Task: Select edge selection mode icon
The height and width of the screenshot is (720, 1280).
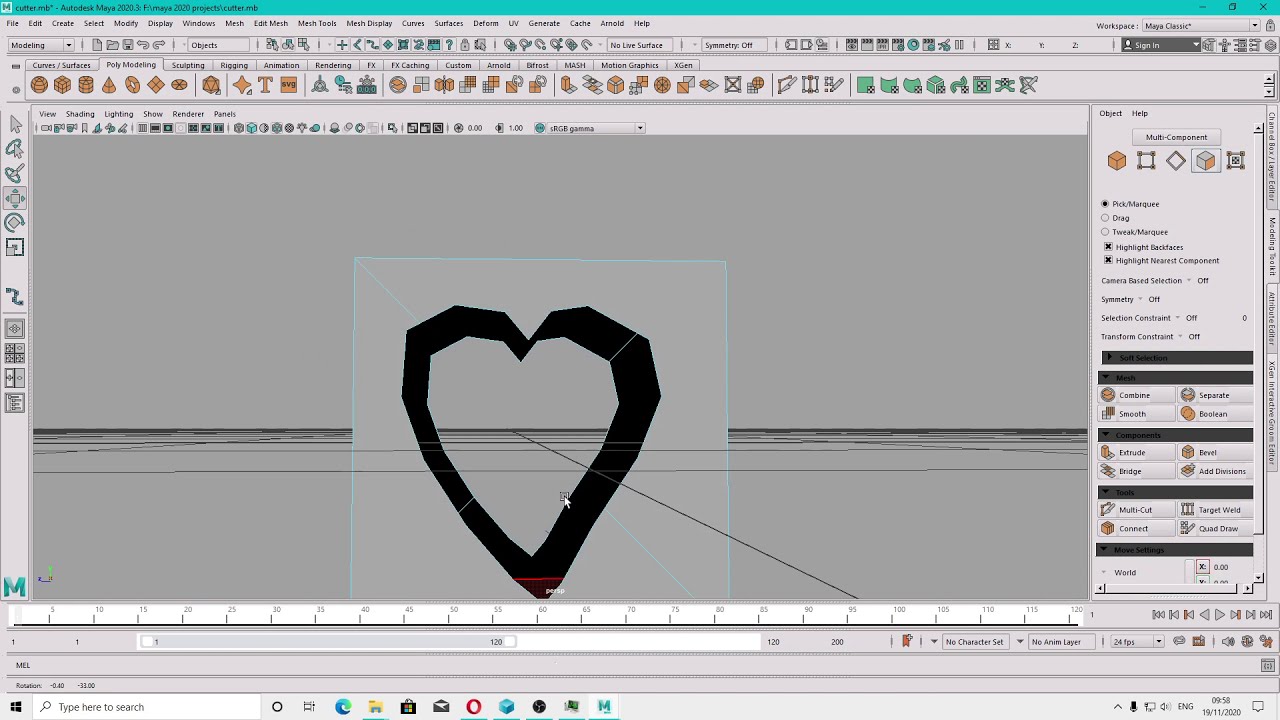Action: pyautogui.click(x=1176, y=161)
